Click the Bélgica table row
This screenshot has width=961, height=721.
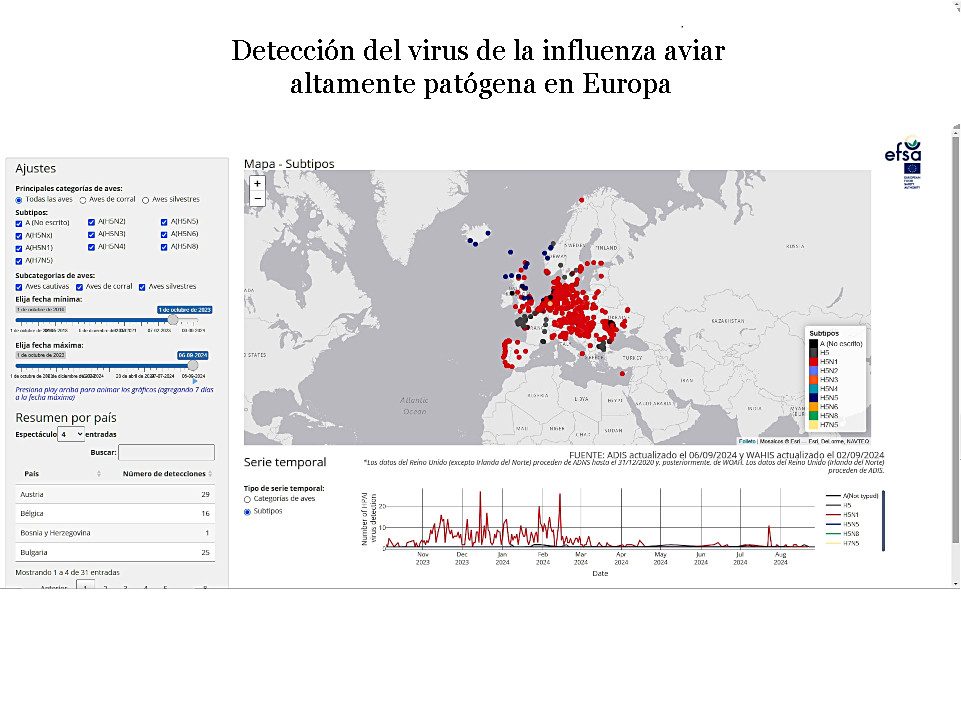[x=115, y=513]
